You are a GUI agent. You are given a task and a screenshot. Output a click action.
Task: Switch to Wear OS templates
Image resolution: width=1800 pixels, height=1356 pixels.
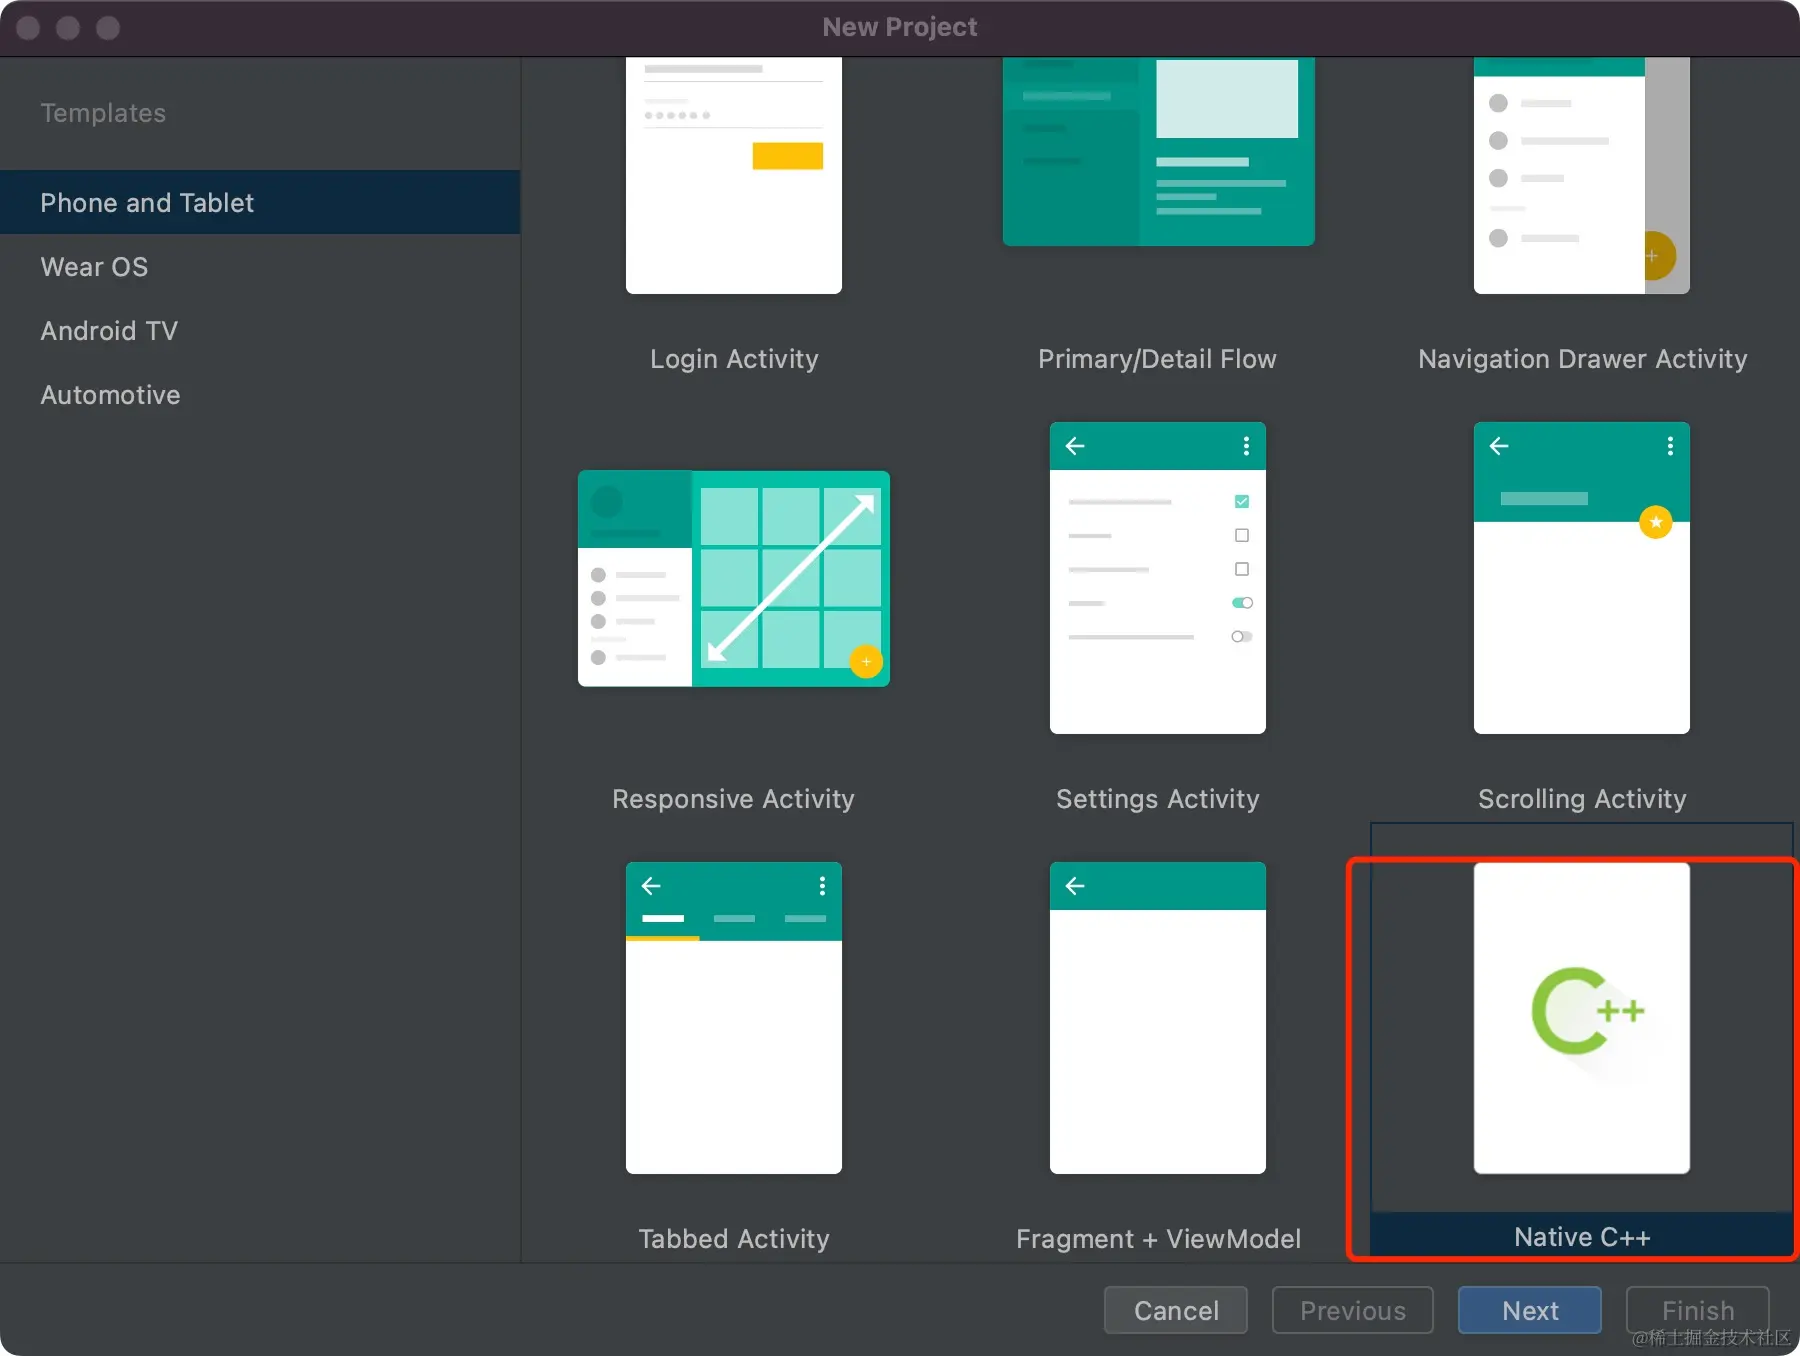[x=260, y=266]
